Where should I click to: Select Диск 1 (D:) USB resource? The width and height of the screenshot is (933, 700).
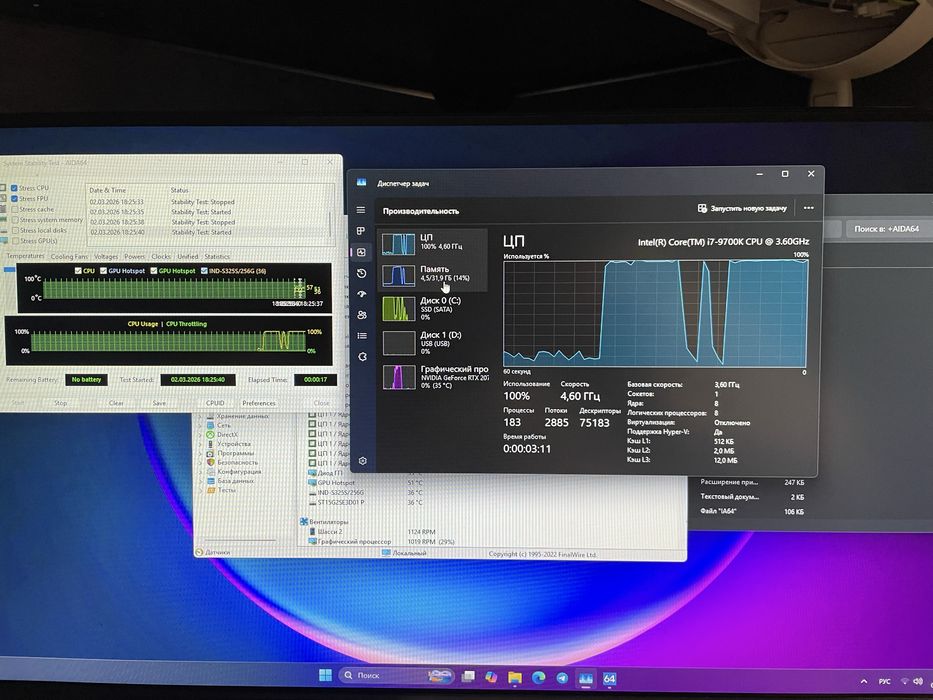pyautogui.click(x=433, y=343)
